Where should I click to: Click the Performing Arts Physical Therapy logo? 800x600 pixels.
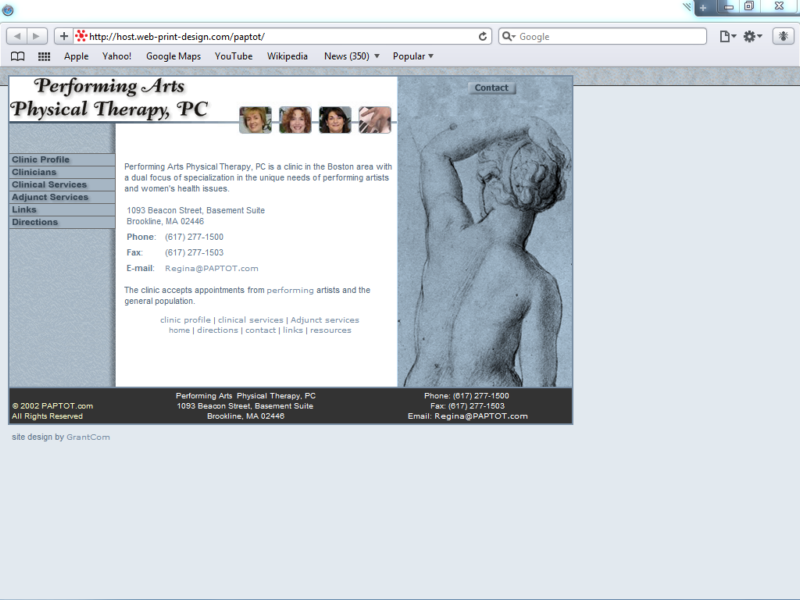pos(110,98)
